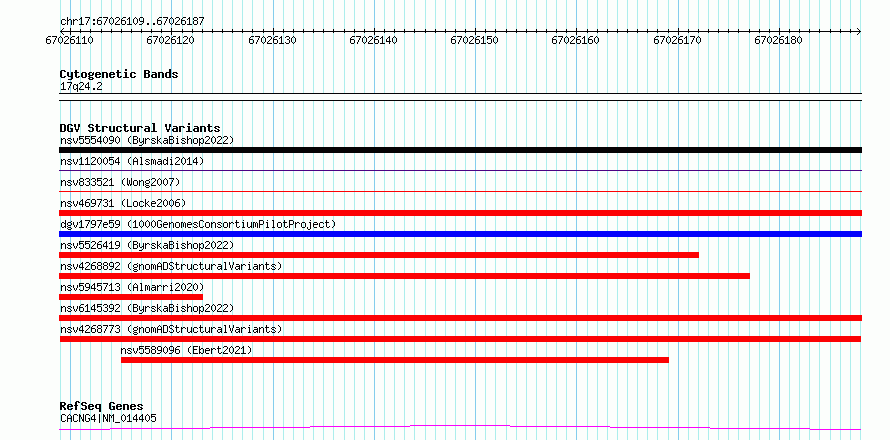The image size is (890, 440).
Task: Click ruler position 67026170
Action: [x=677, y=40]
